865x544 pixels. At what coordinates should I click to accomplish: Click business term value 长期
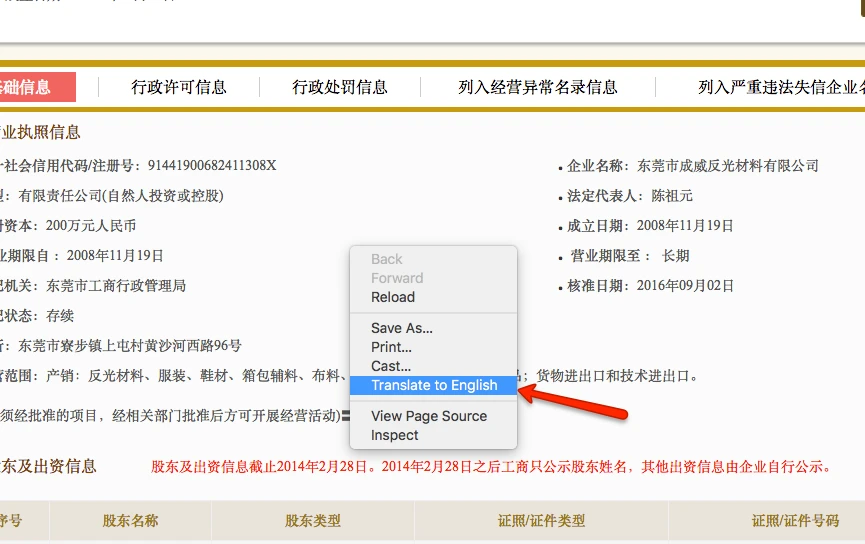(675, 256)
